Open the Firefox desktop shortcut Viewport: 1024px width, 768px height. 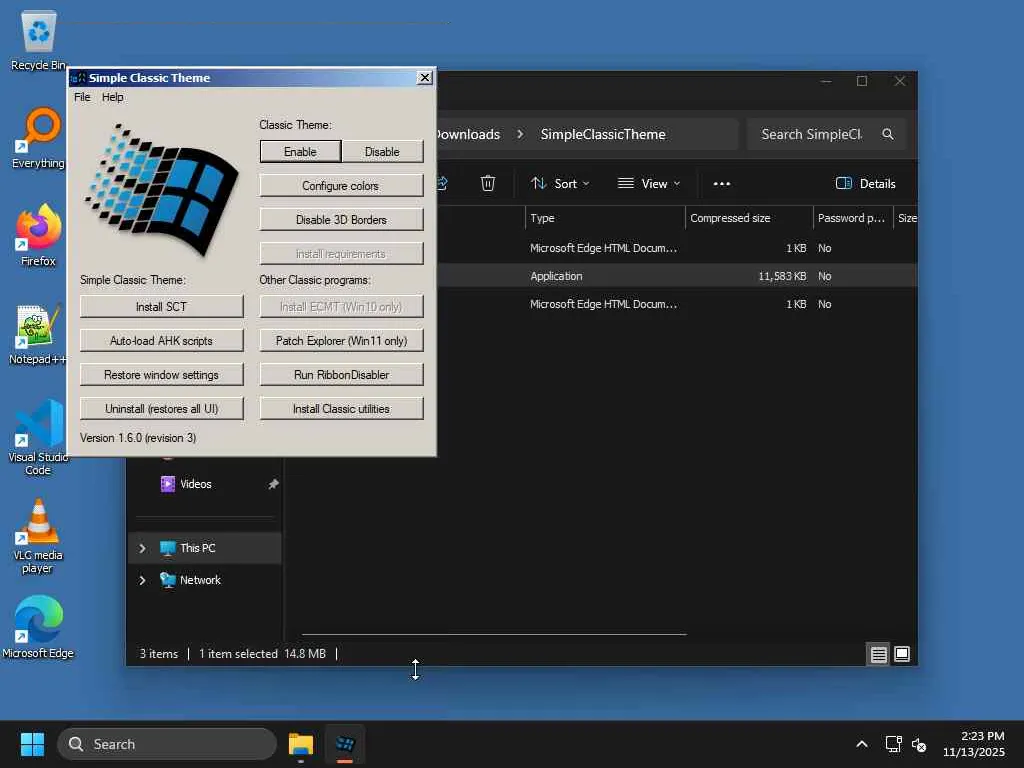(x=38, y=235)
